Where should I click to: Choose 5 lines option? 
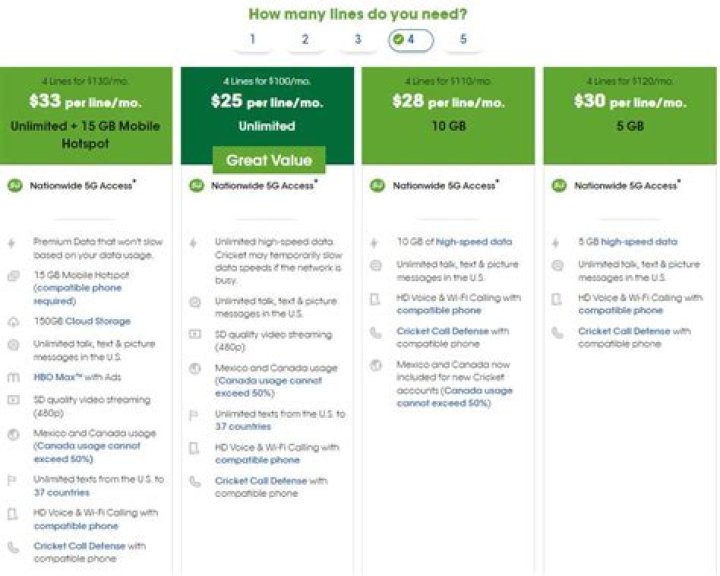[463, 40]
